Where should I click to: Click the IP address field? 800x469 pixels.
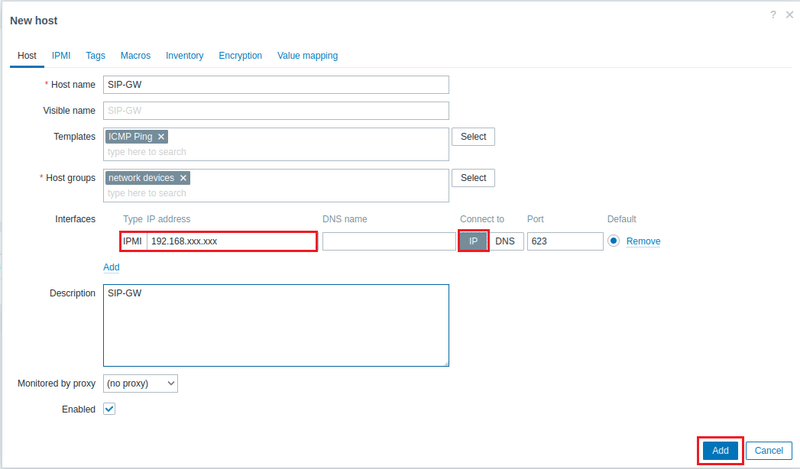coord(232,241)
